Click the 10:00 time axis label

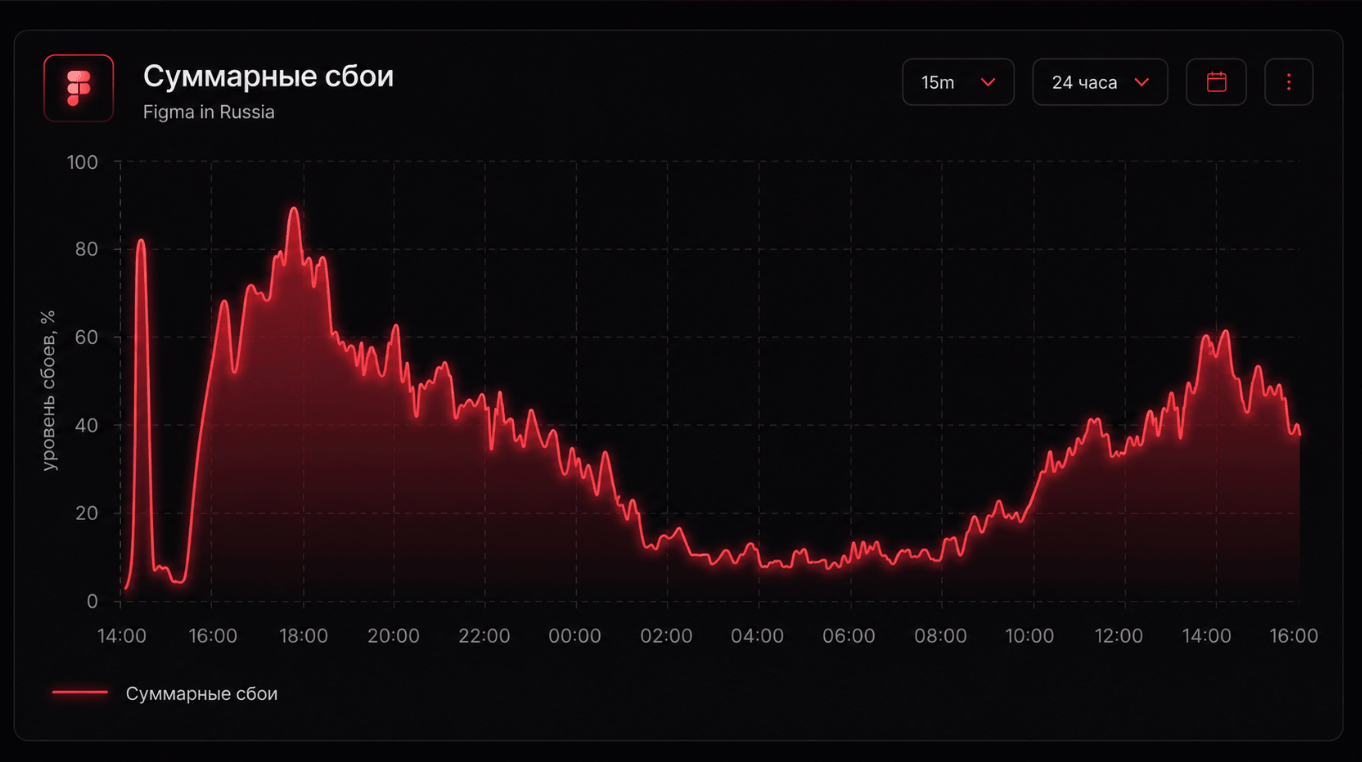point(1030,636)
